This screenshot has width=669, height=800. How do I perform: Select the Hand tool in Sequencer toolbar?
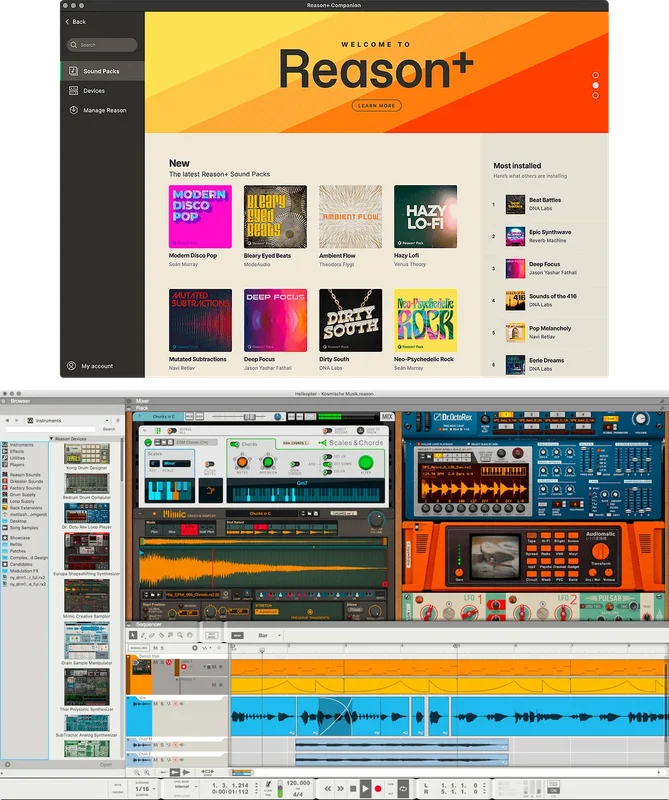(x=189, y=635)
